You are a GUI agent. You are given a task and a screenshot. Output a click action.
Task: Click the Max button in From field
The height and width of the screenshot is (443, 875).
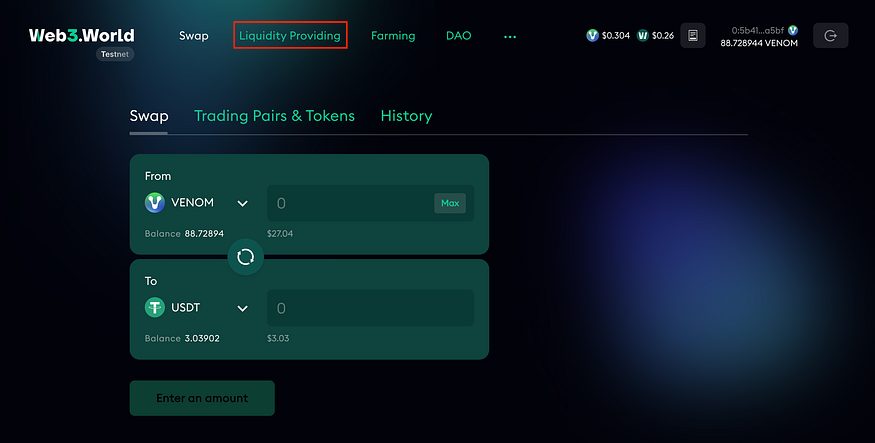point(450,203)
